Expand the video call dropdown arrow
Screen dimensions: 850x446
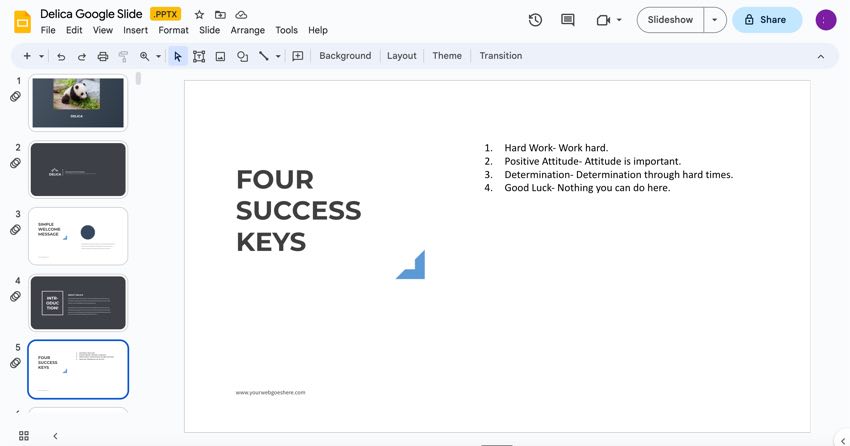619,20
